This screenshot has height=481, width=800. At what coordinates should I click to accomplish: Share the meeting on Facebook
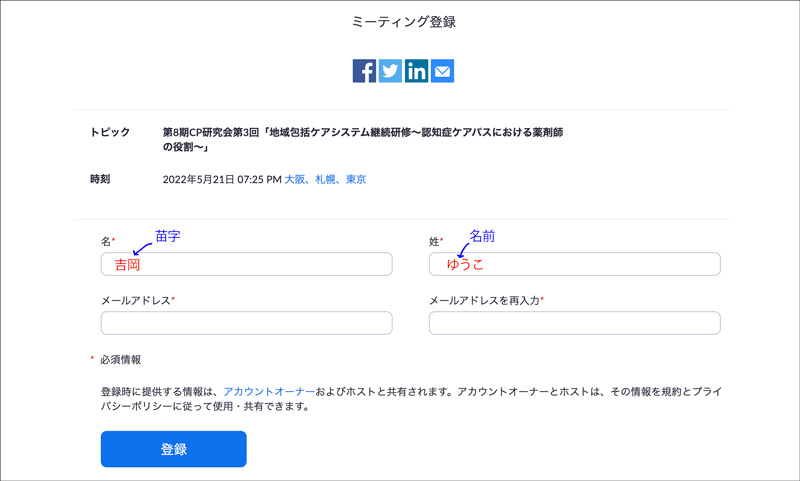(x=364, y=71)
